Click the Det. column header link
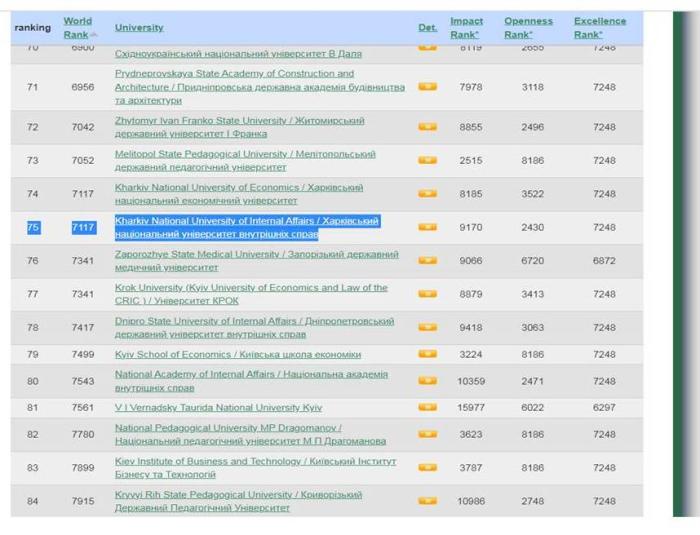The image size is (700, 535). click(427, 27)
